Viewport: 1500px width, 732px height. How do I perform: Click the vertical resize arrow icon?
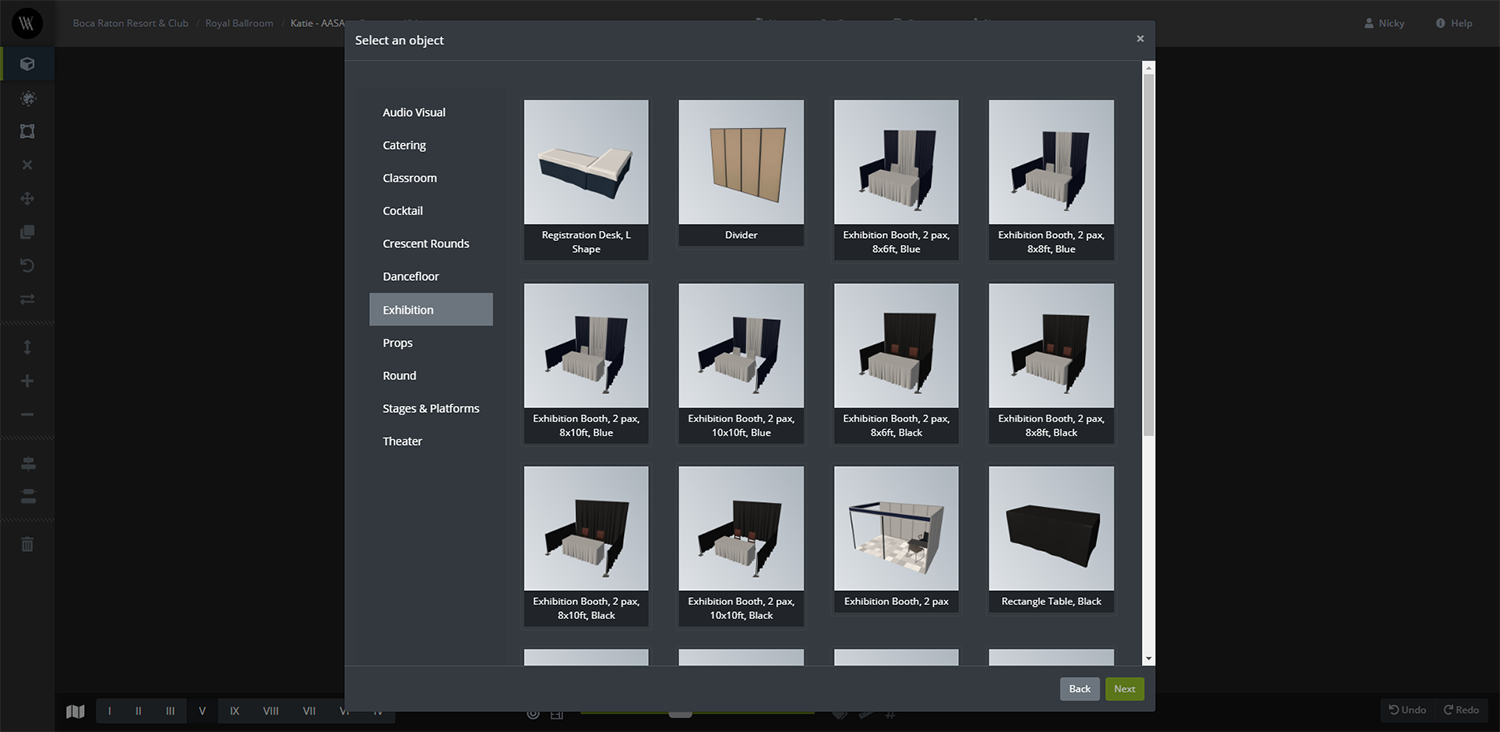(x=27, y=347)
